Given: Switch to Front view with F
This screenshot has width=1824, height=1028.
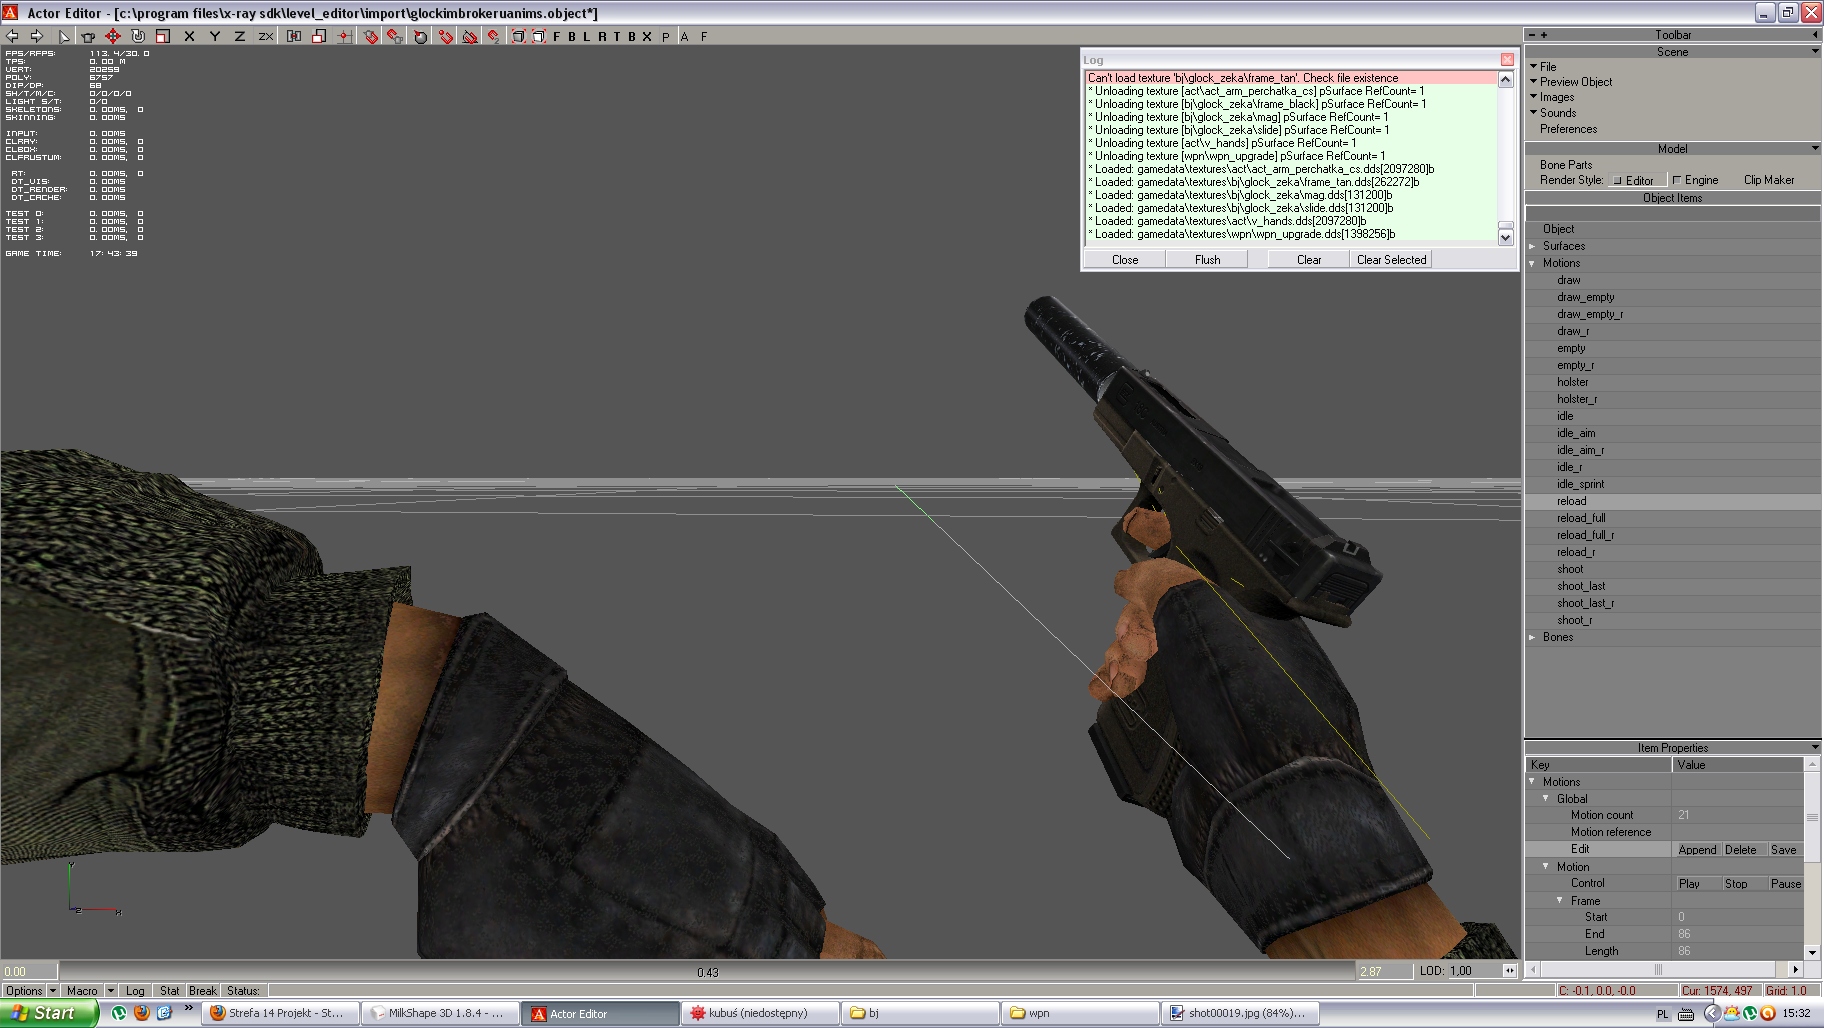Looking at the screenshot, I should click(x=557, y=36).
